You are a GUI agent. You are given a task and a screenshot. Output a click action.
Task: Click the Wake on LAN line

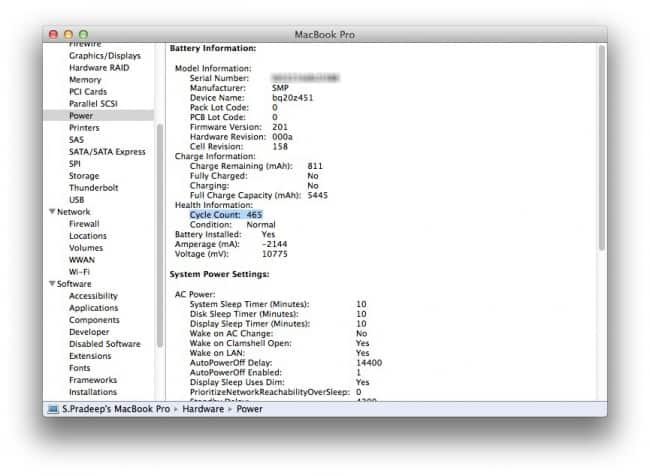pyautogui.click(x=279, y=353)
